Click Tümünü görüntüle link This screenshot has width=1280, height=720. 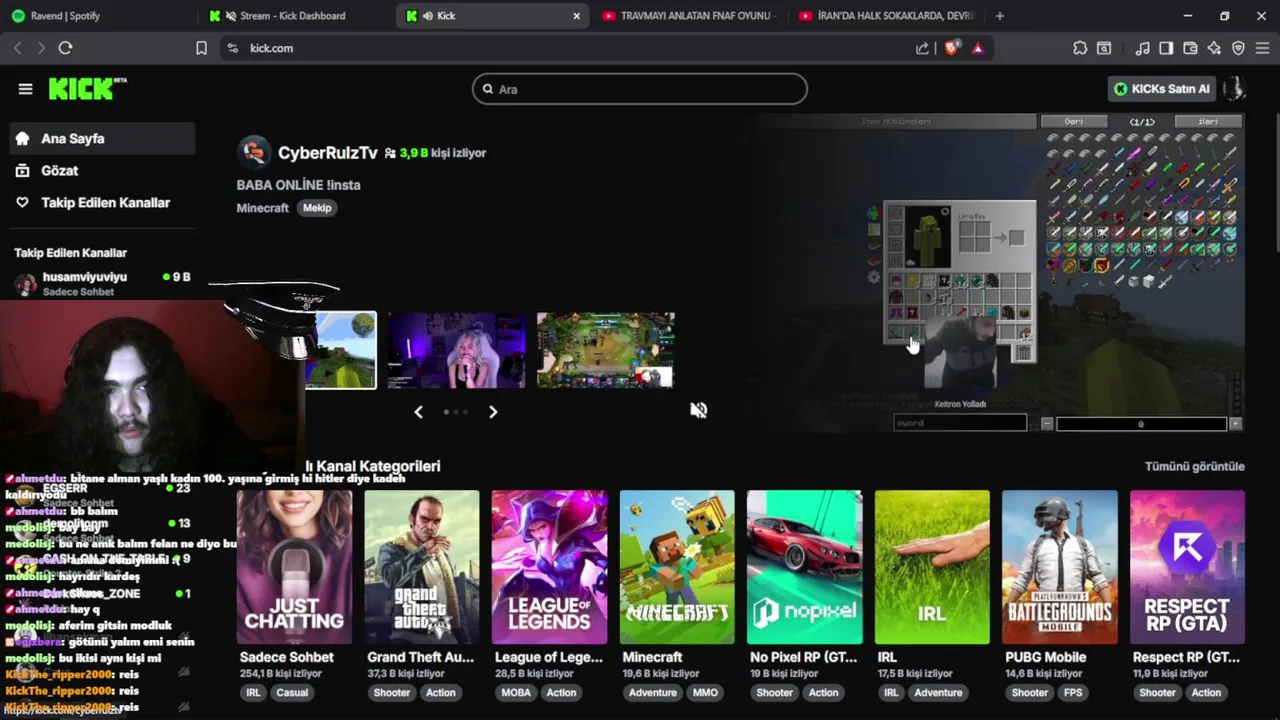coord(1195,466)
